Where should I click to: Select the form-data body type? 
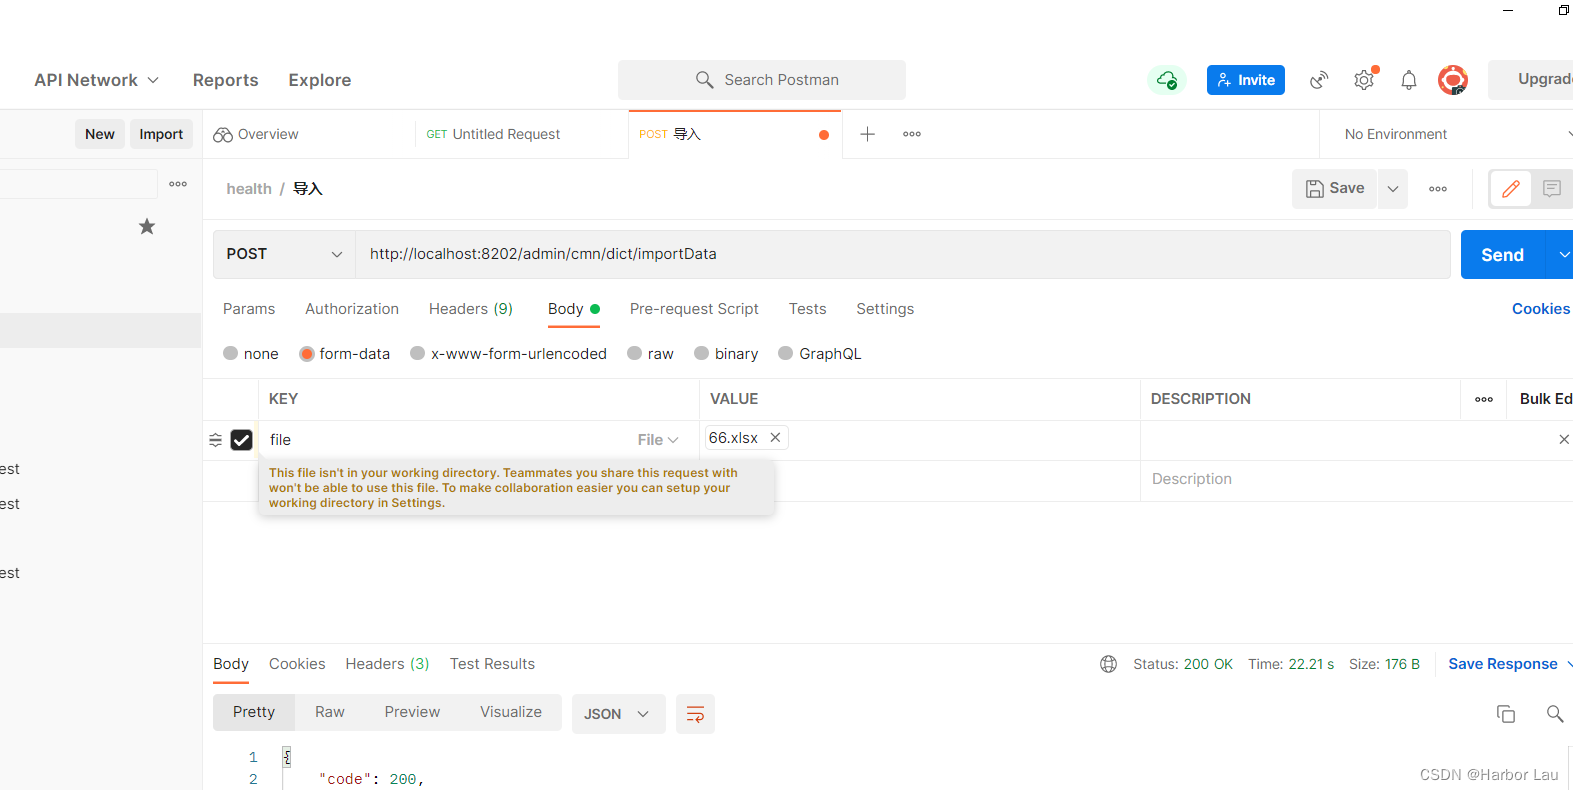click(x=307, y=353)
